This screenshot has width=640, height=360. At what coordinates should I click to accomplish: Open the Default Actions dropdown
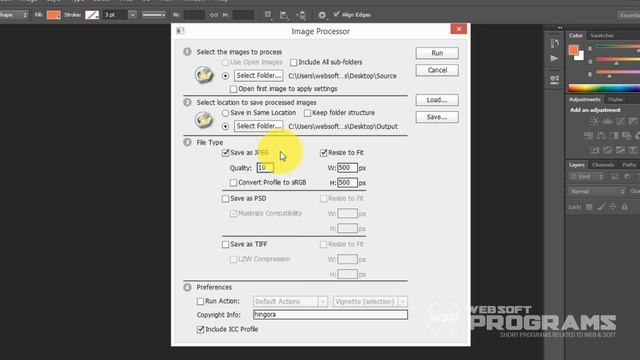[x=290, y=302]
